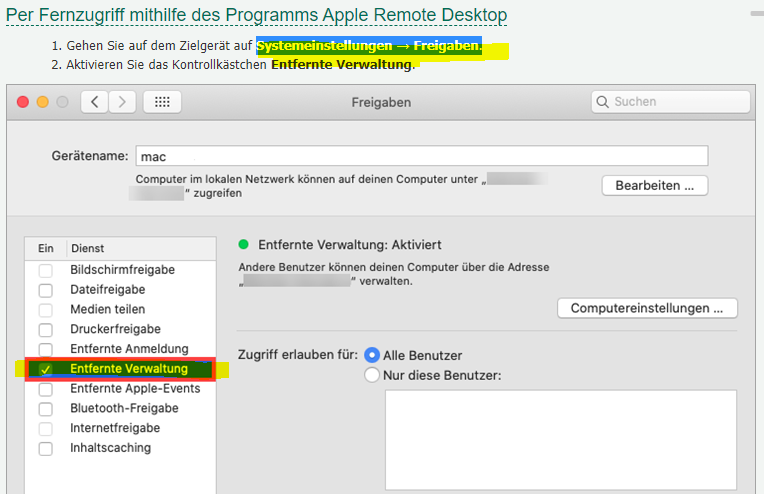Show all preferences grid icon
The width and height of the screenshot is (764, 494).
click(x=162, y=102)
